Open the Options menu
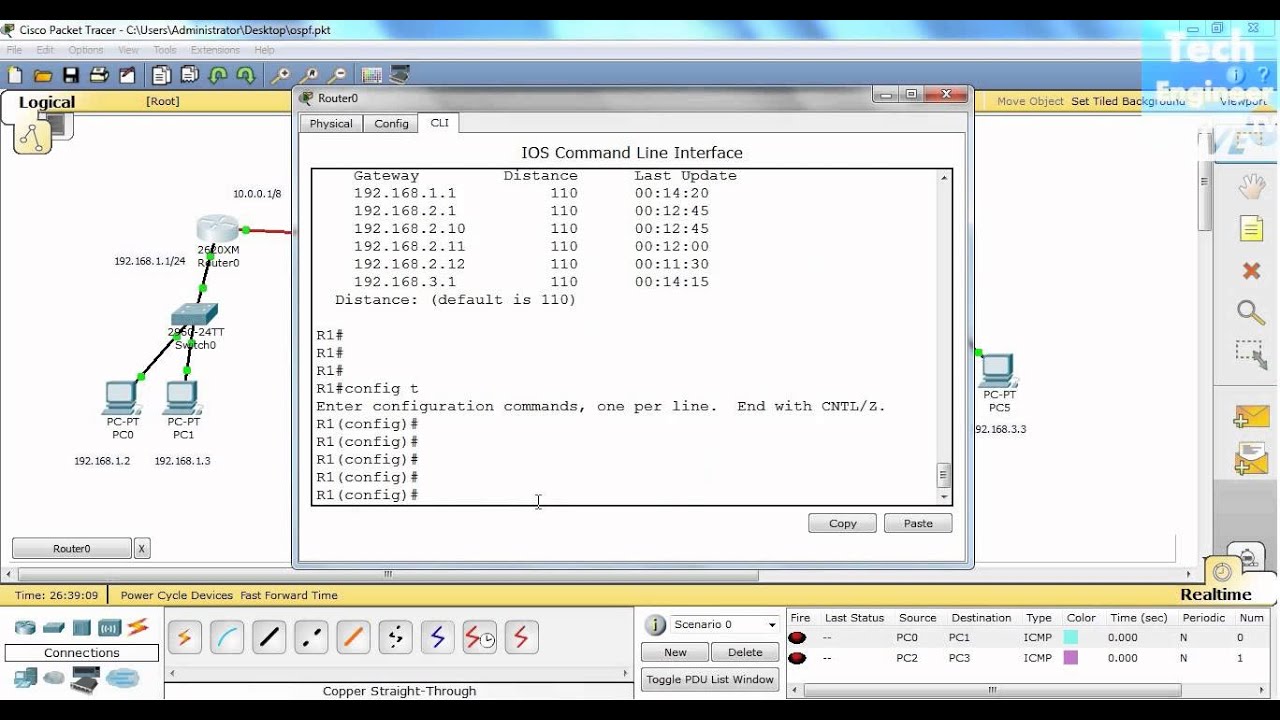Viewport: 1280px width, 720px height. click(86, 50)
